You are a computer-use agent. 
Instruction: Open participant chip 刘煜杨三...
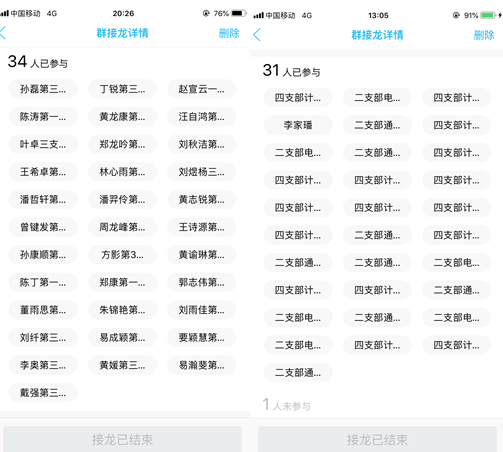pos(202,172)
